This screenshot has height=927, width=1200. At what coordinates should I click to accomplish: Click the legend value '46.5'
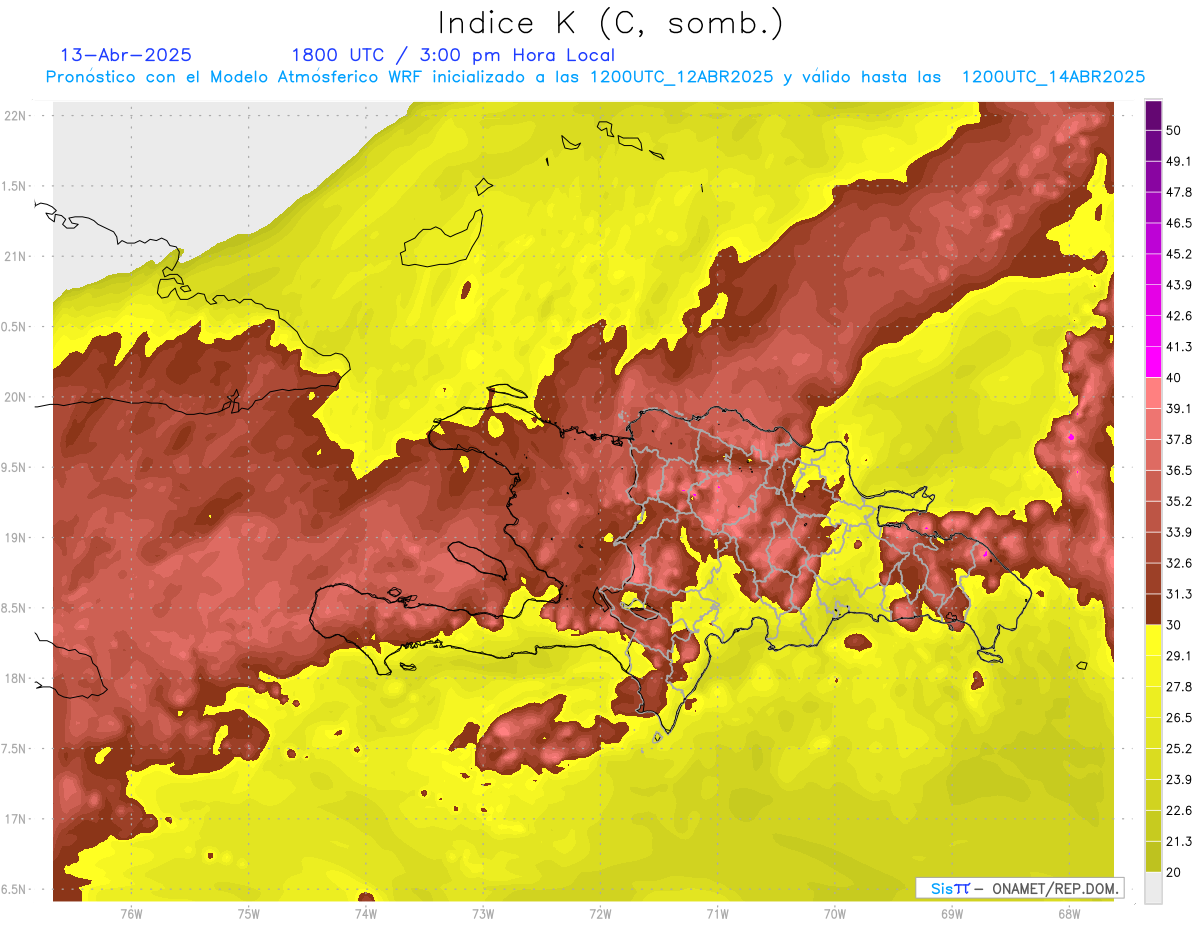click(1179, 223)
